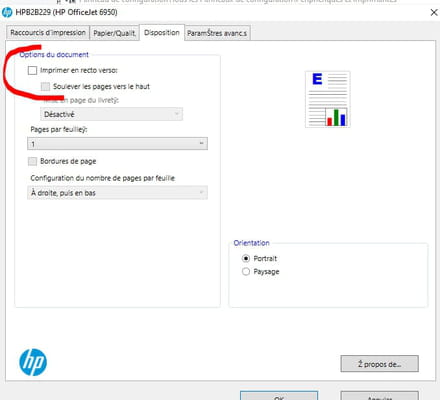Click the bar chart in the page preview
The height and width of the screenshot is (400, 440).
(x=336, y=117)
